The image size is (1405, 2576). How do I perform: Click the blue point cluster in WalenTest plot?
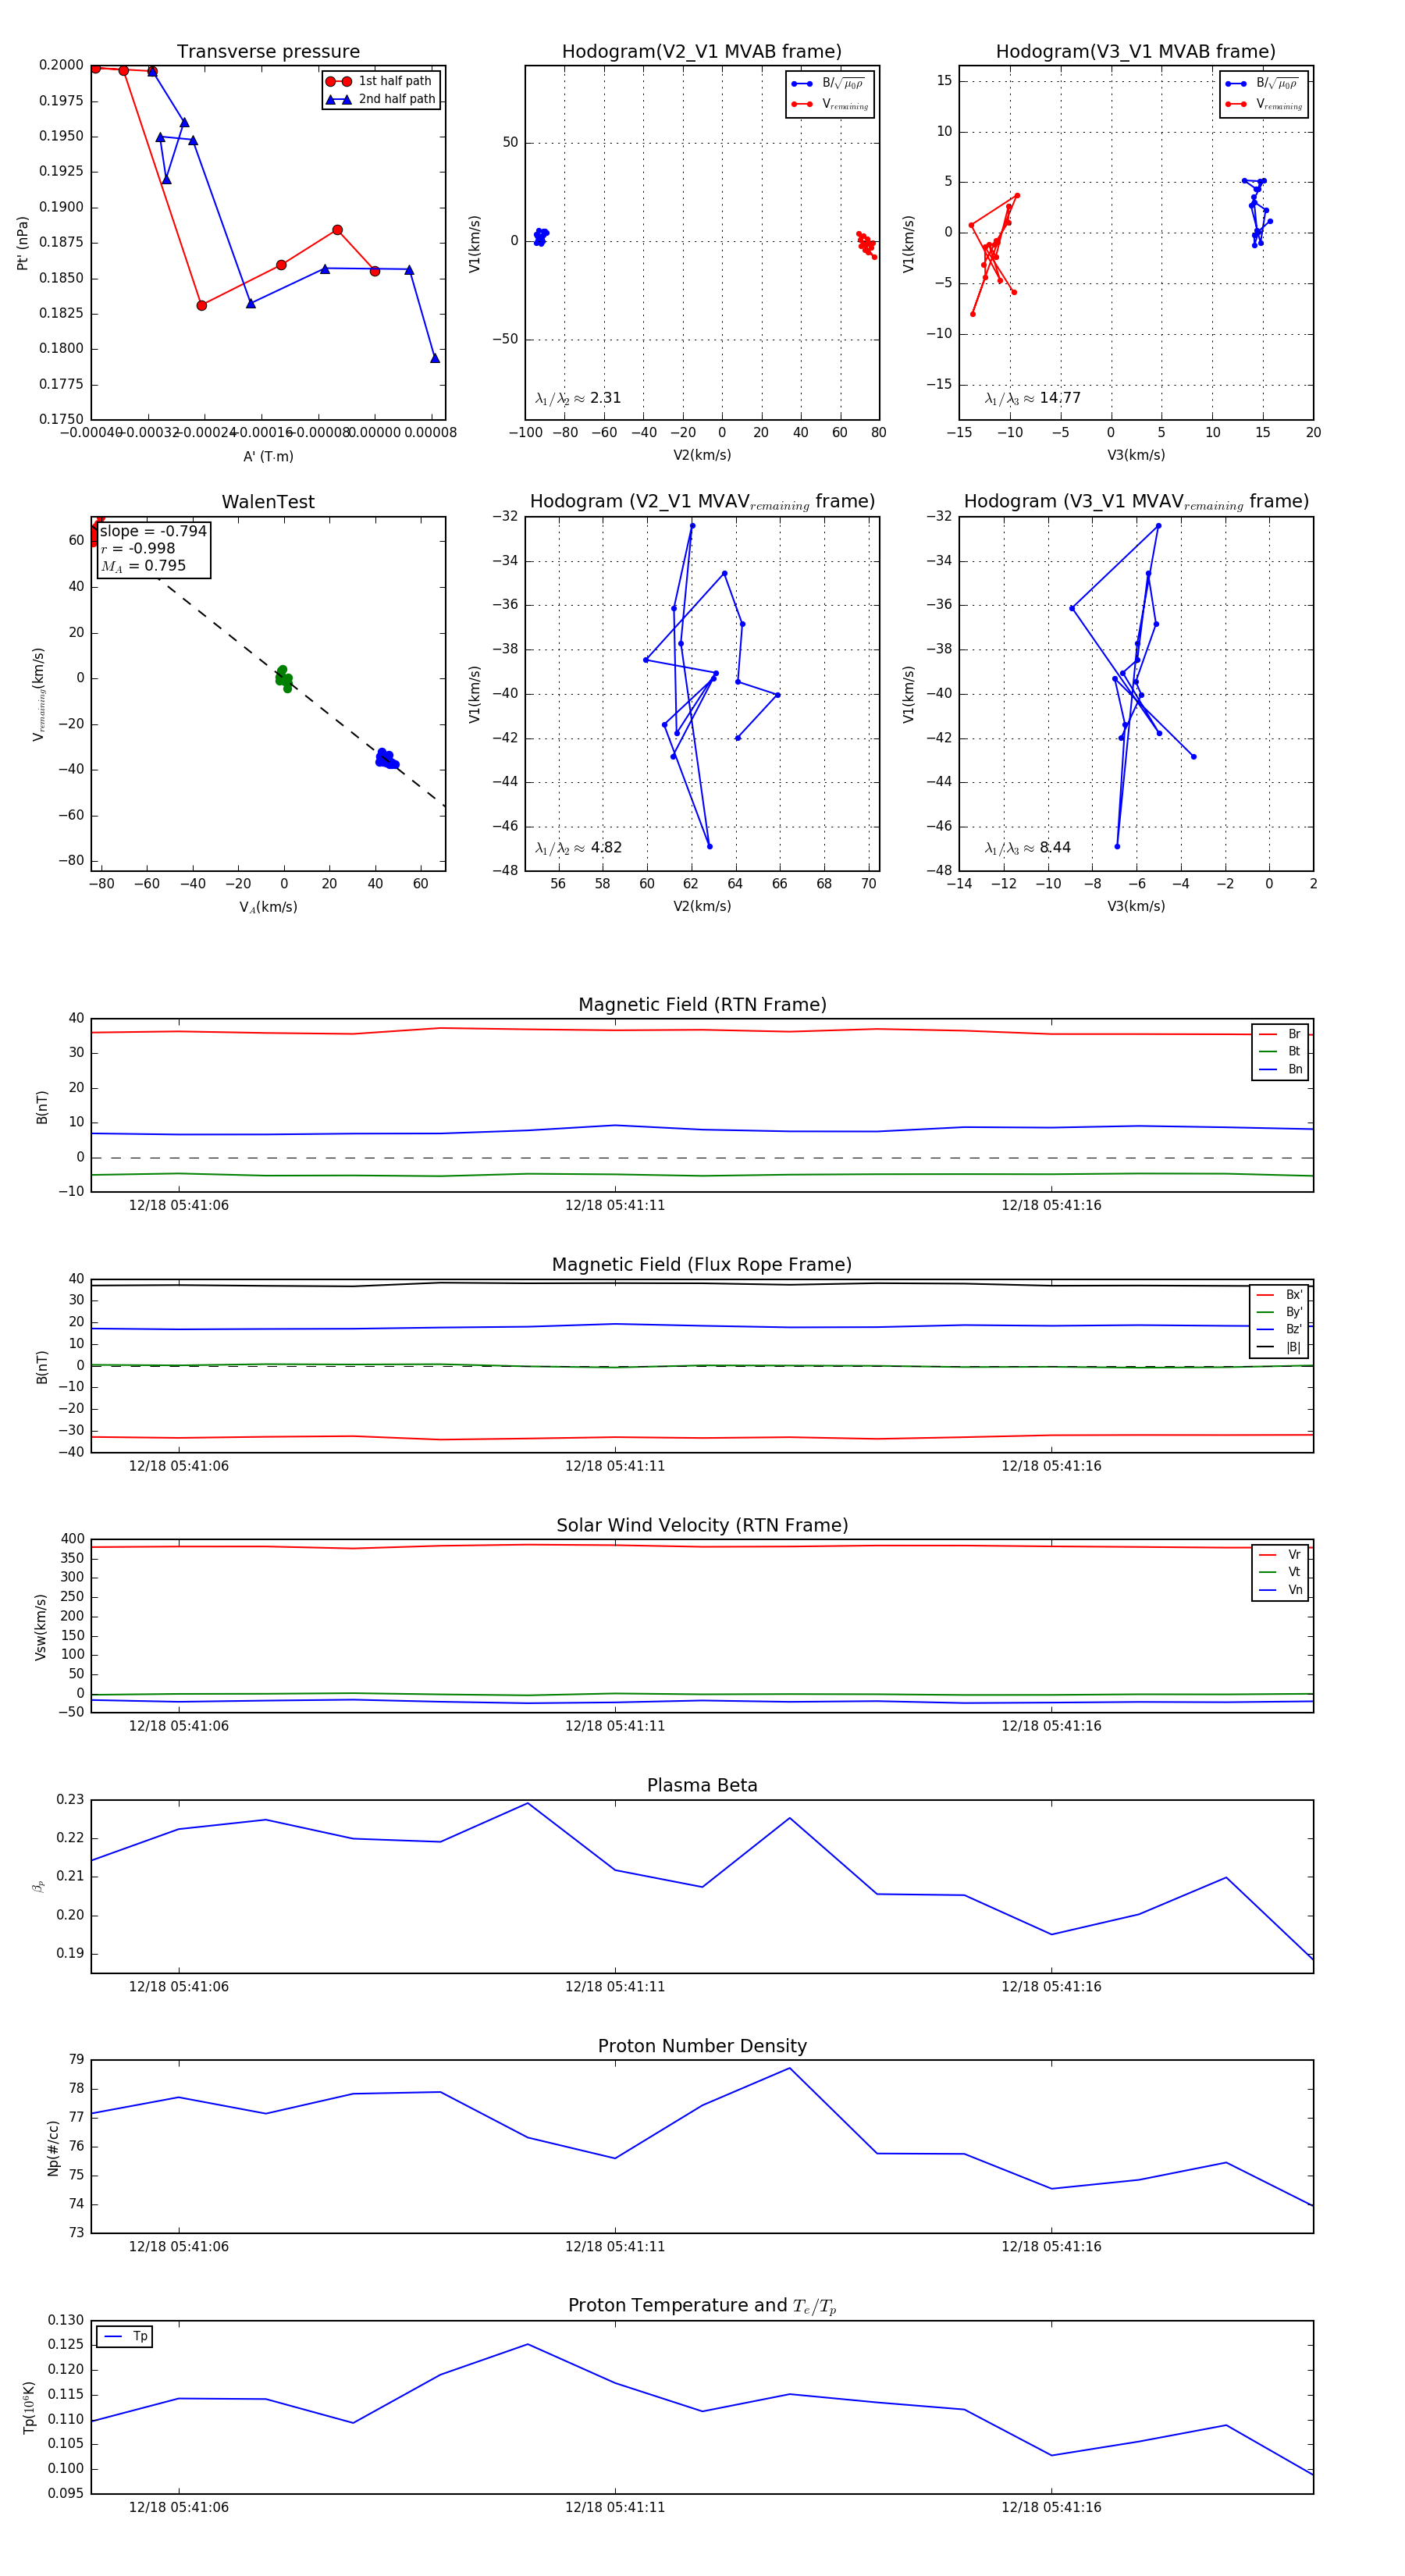(386, 759)
